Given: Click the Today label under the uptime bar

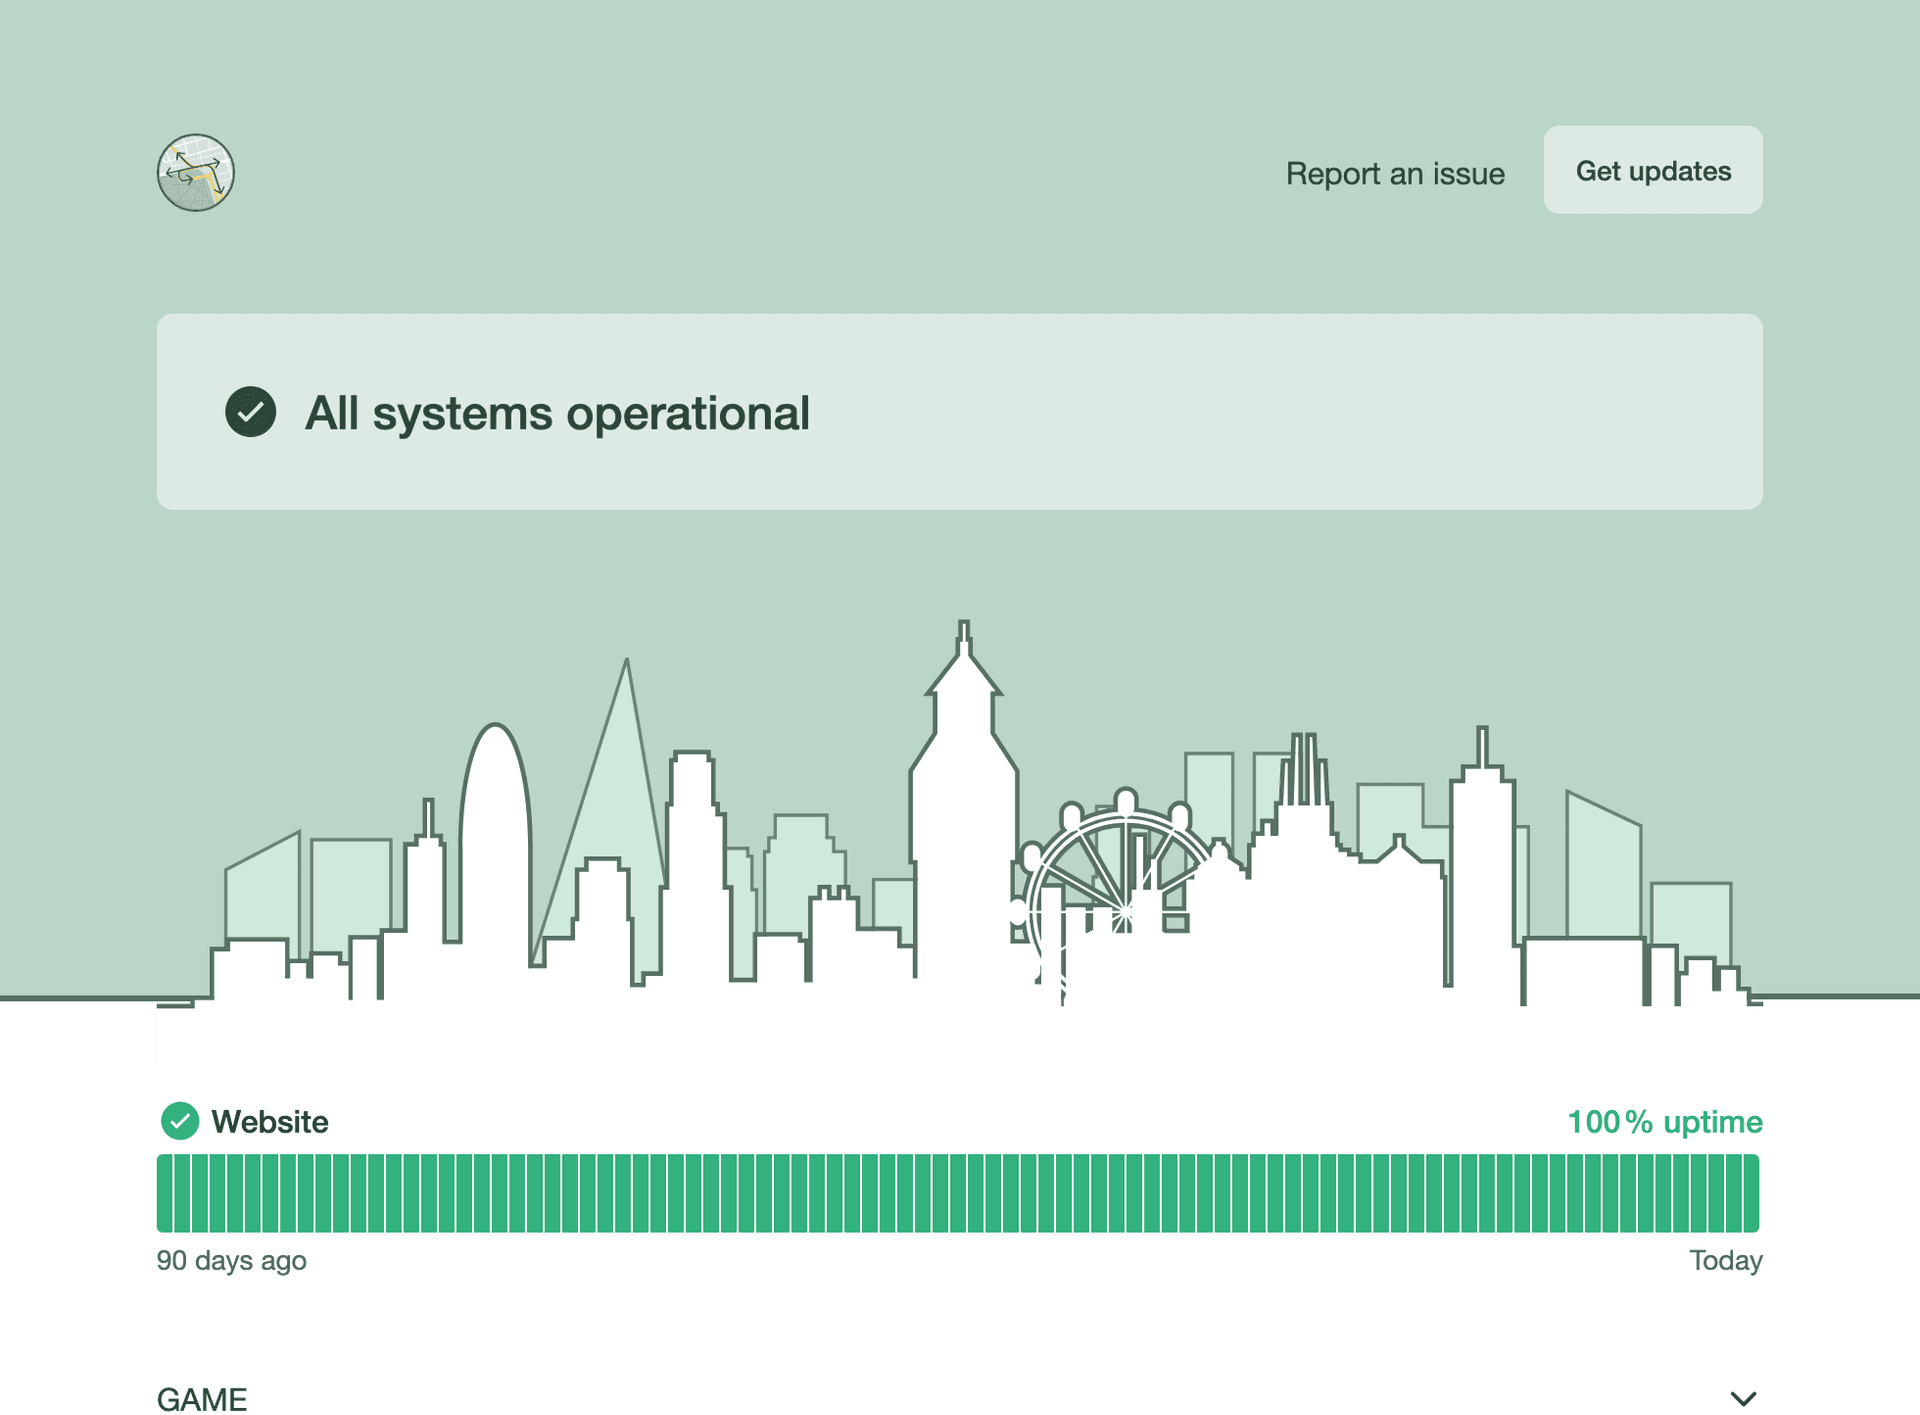Looking at the screenshot, I should click(x=1725, y=1260).
